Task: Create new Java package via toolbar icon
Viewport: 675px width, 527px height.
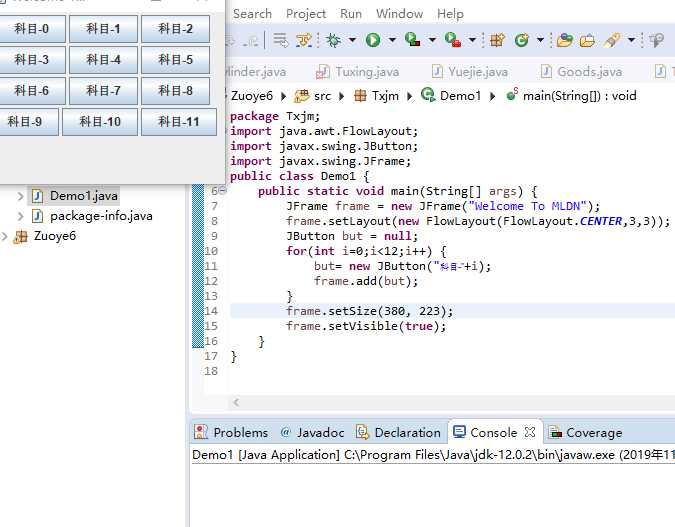Action: tap(497, 40)
